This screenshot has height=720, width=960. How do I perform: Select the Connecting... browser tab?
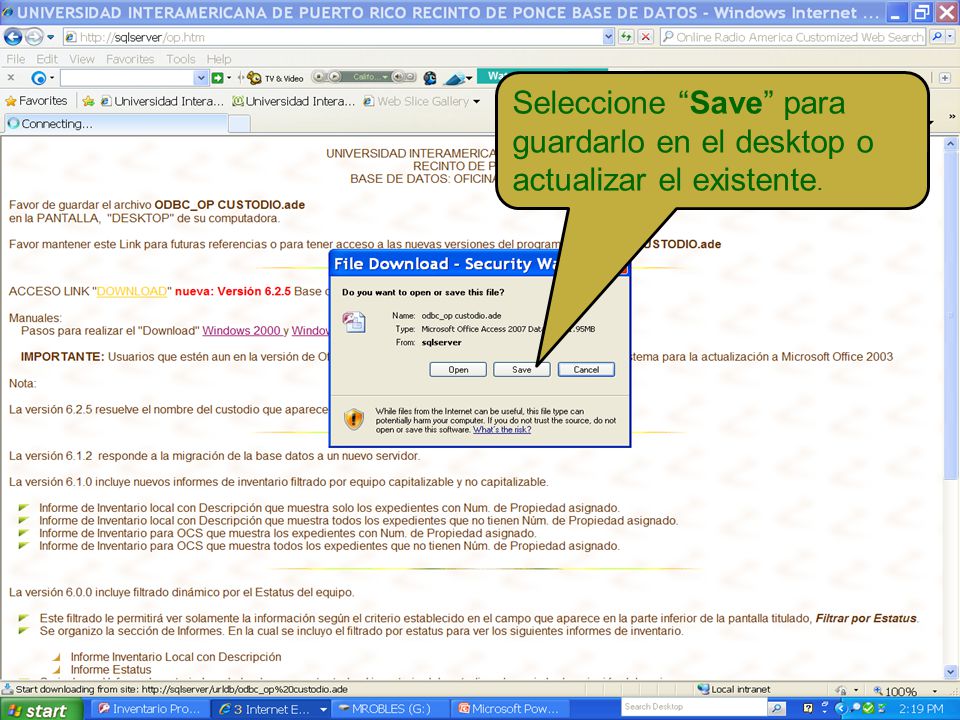click(x=116, y=124)
